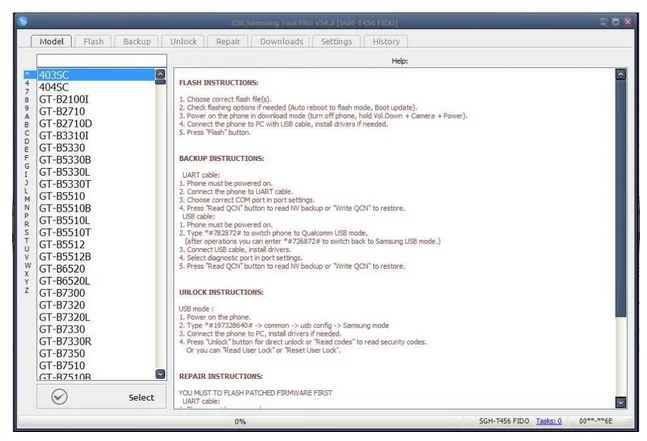Image resolution: width=647 pixels, height=441 pixels.
Task: Select model GT-B7320
Action: point(97,305)
